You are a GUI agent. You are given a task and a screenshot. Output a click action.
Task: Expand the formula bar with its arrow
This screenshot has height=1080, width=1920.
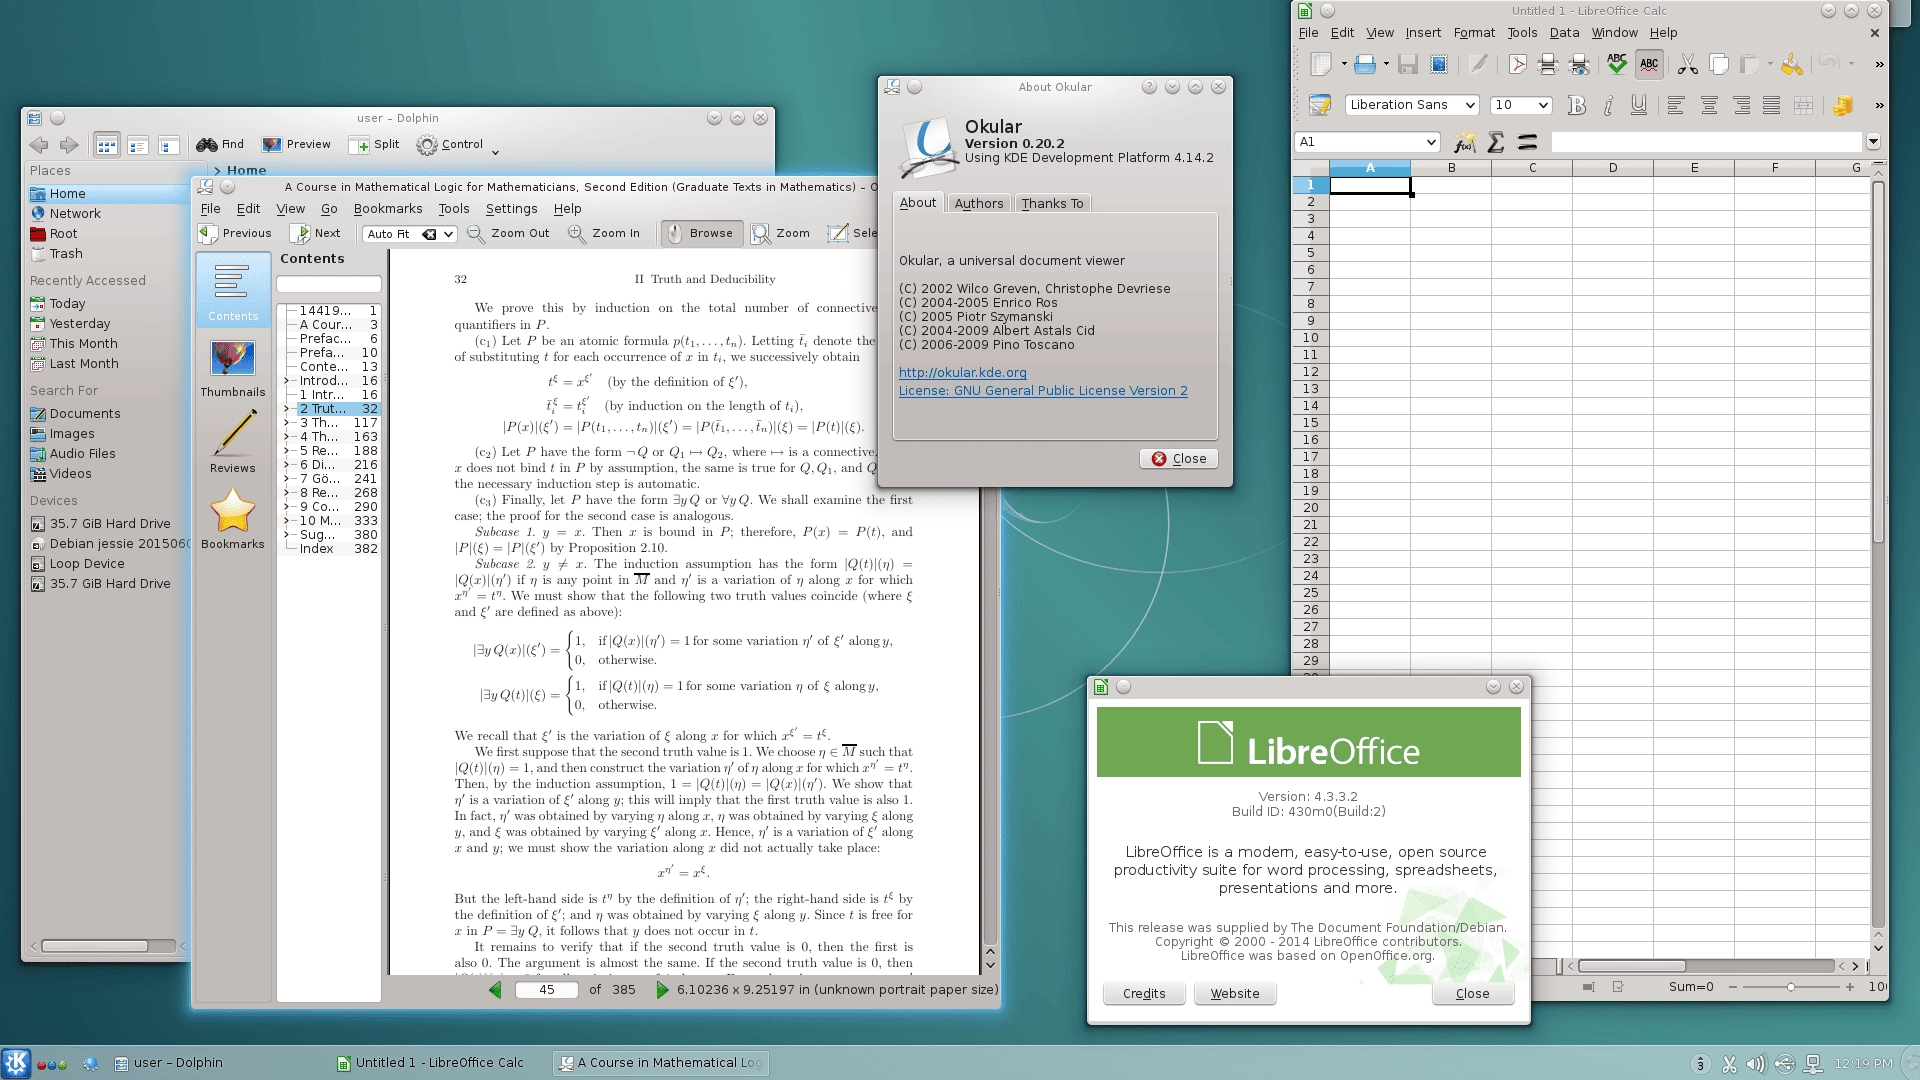click(x=1873, y=142)
